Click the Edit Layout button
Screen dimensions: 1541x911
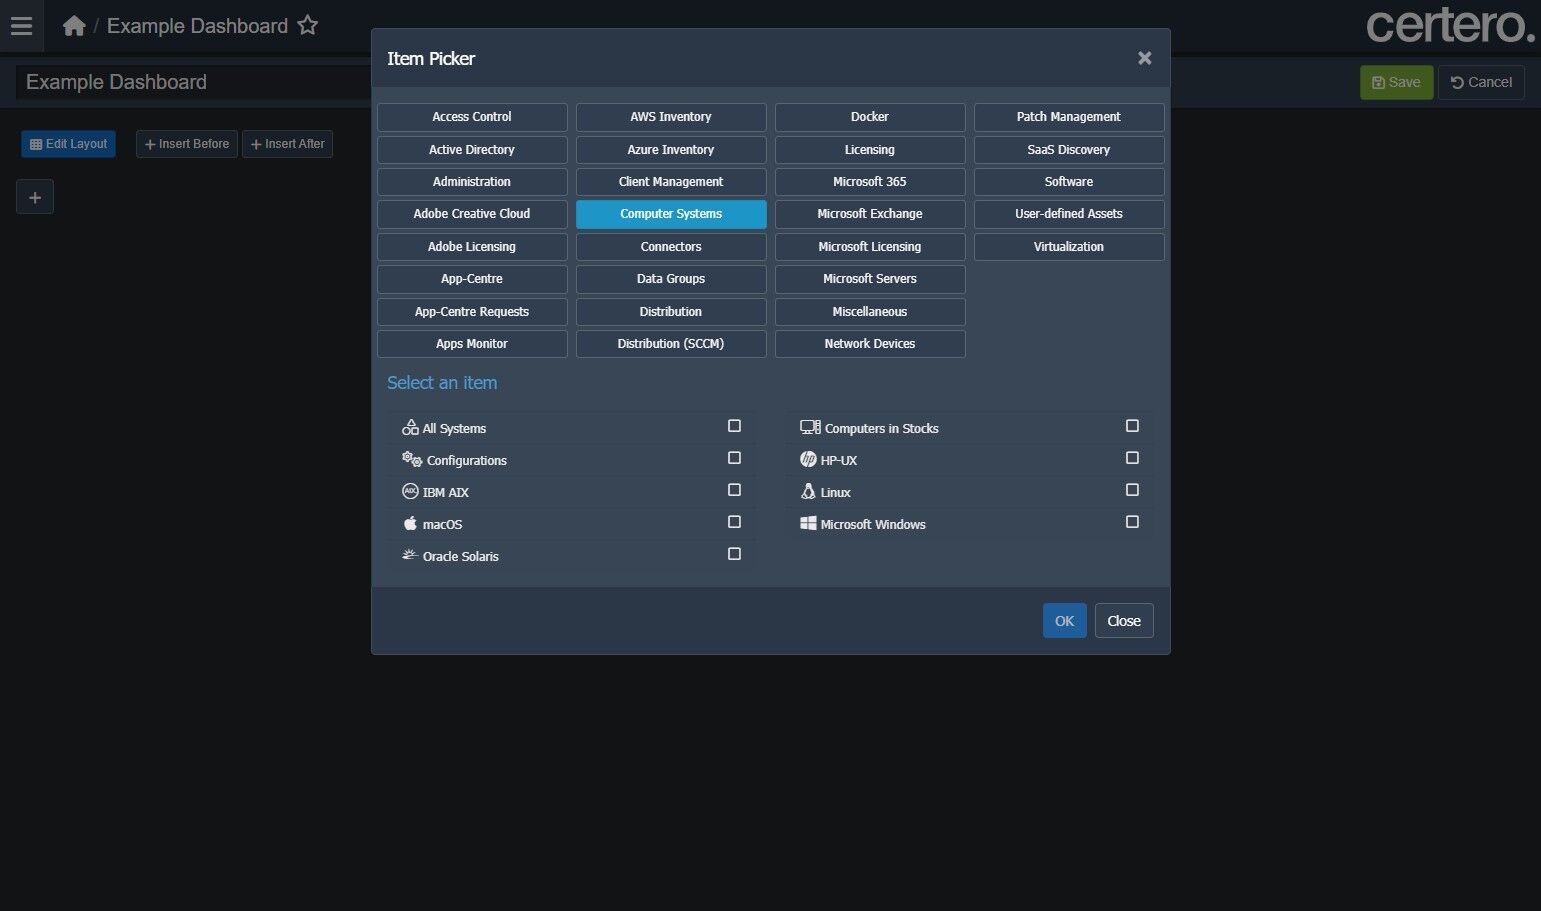(68, 144)
